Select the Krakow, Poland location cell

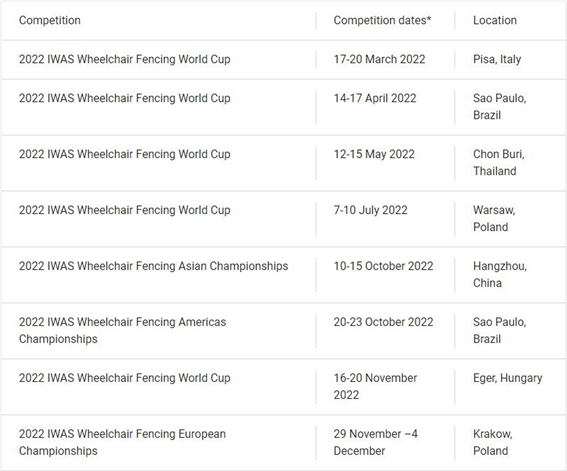point(493,442)
